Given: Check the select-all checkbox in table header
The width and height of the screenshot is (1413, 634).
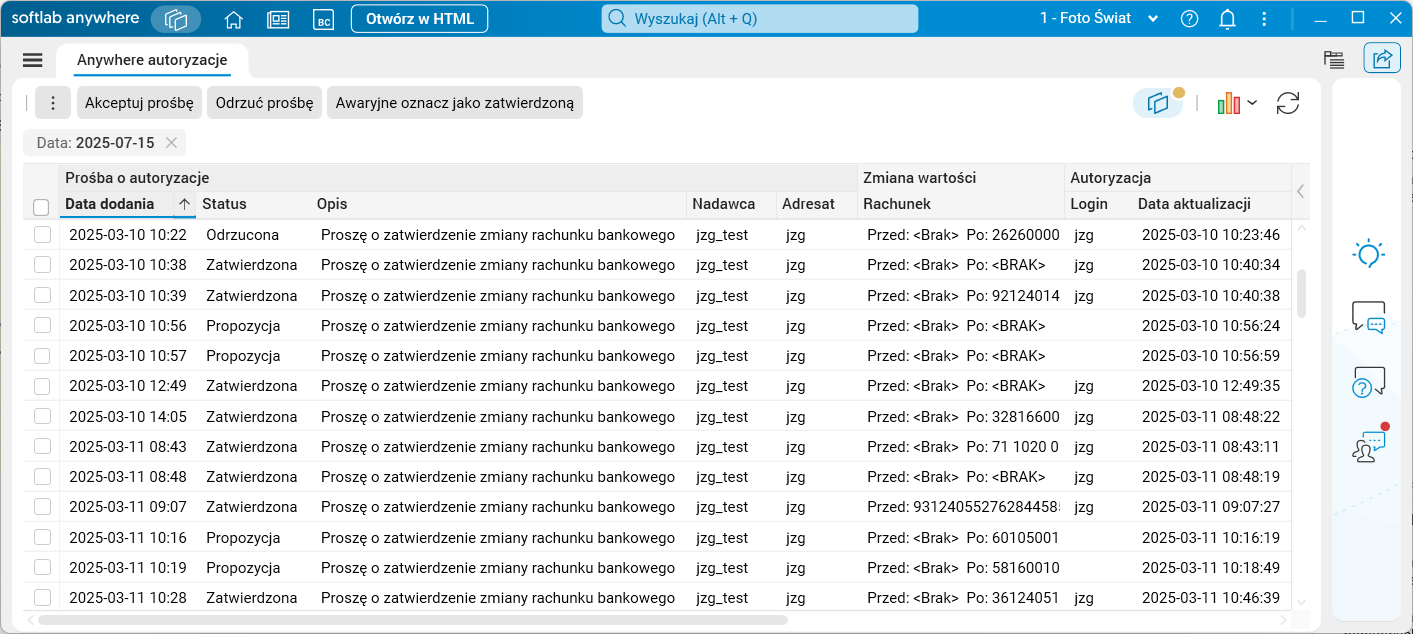Looking at the screenshot, I should (x=42, y=207).
